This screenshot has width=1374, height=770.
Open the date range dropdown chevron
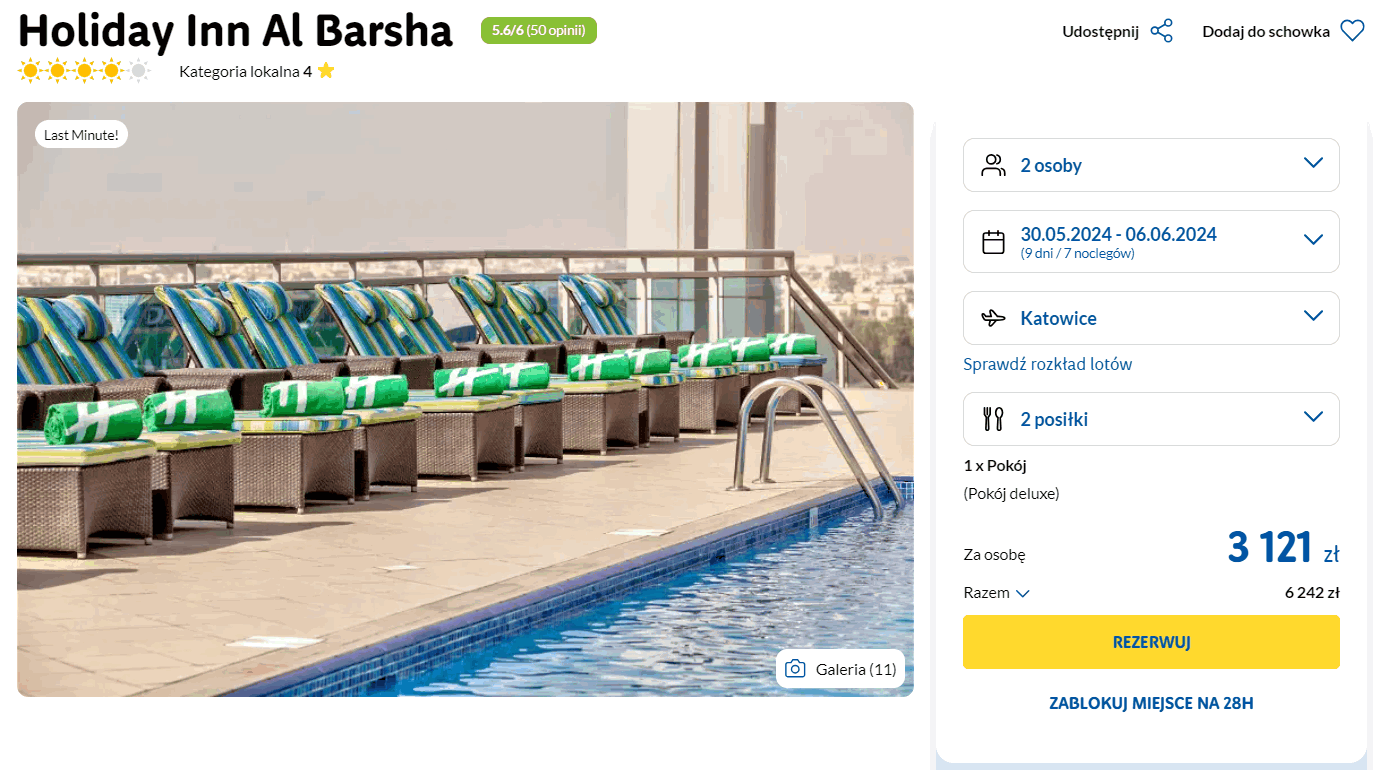[x=1313, y=240]
